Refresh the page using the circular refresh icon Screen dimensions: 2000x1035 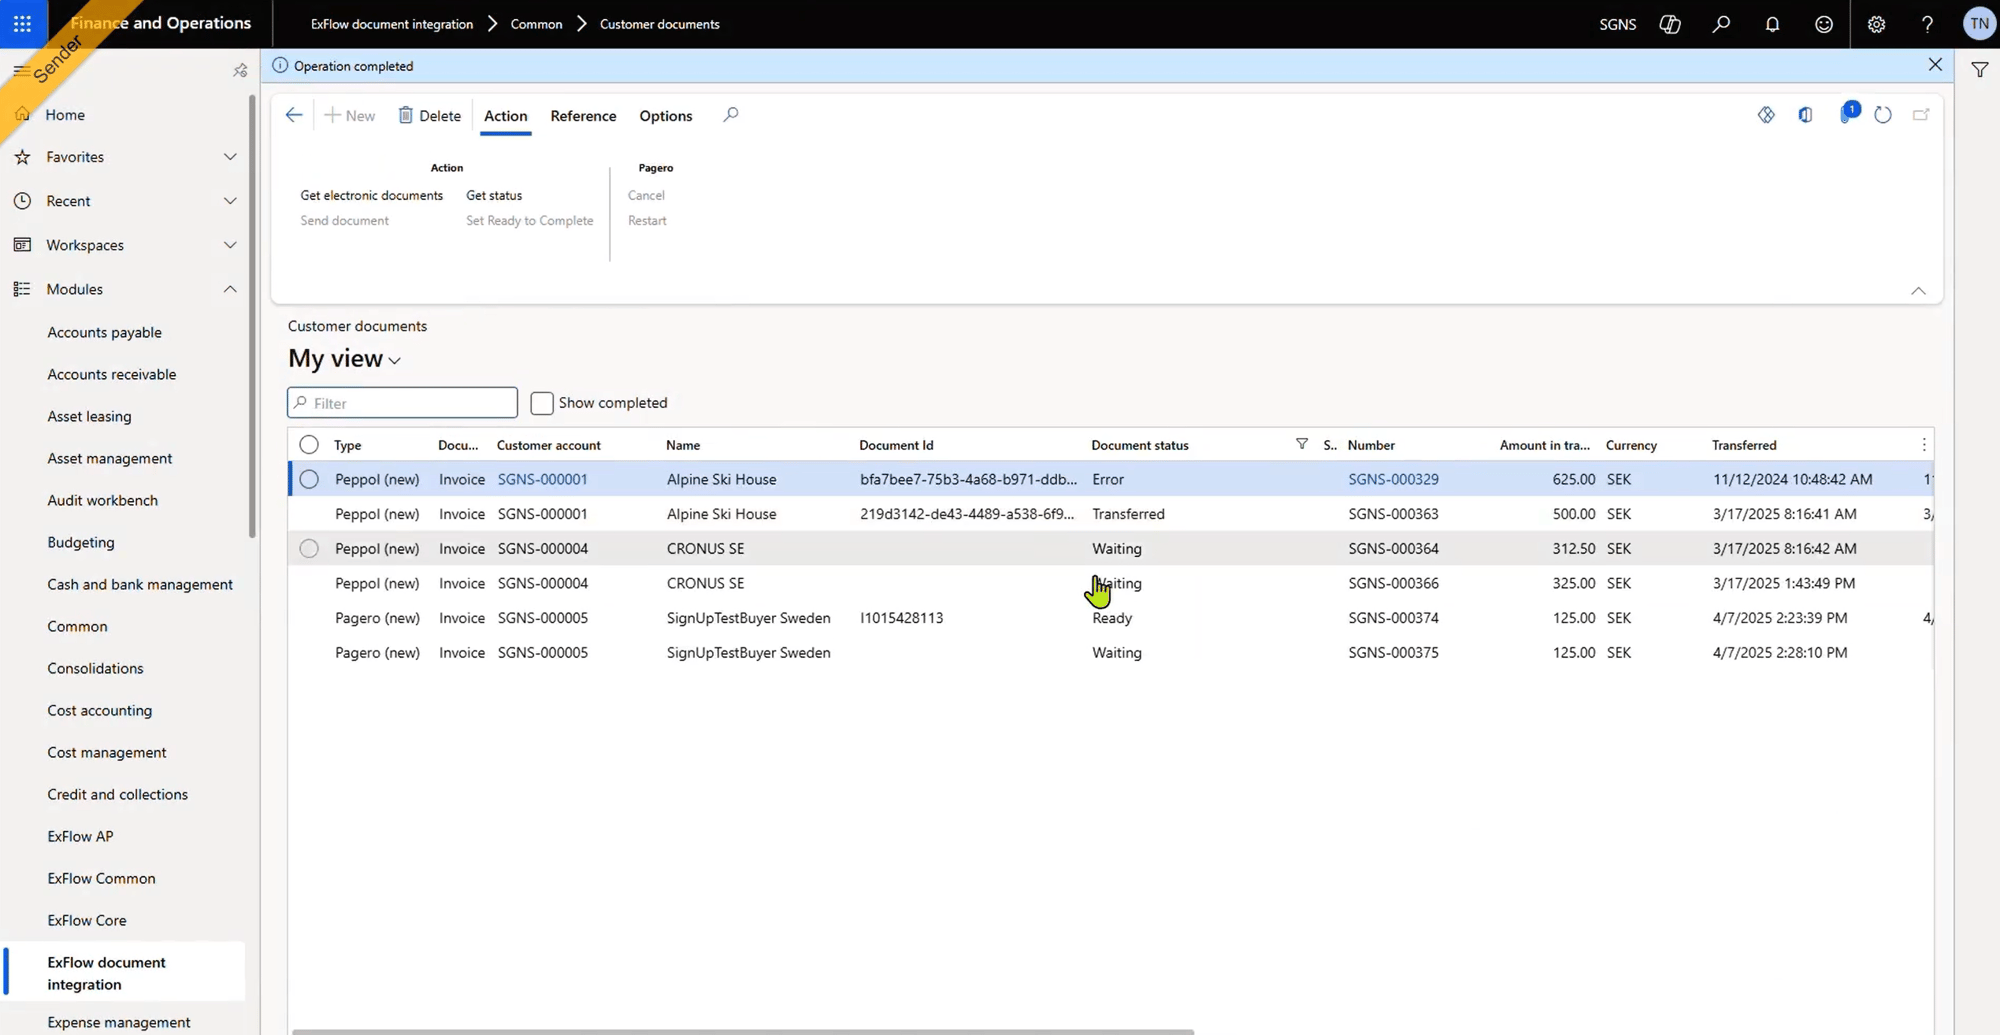coord(1883,115)
